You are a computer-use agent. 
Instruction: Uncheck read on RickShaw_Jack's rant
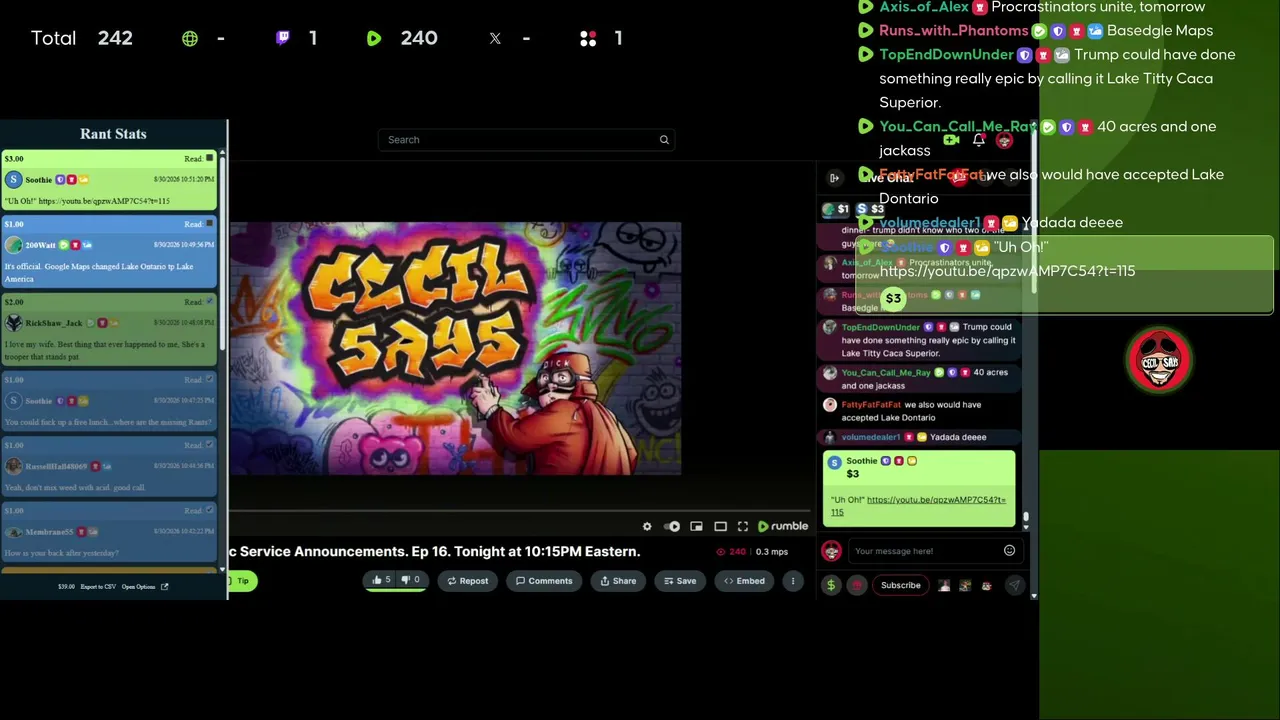[210, 301]
